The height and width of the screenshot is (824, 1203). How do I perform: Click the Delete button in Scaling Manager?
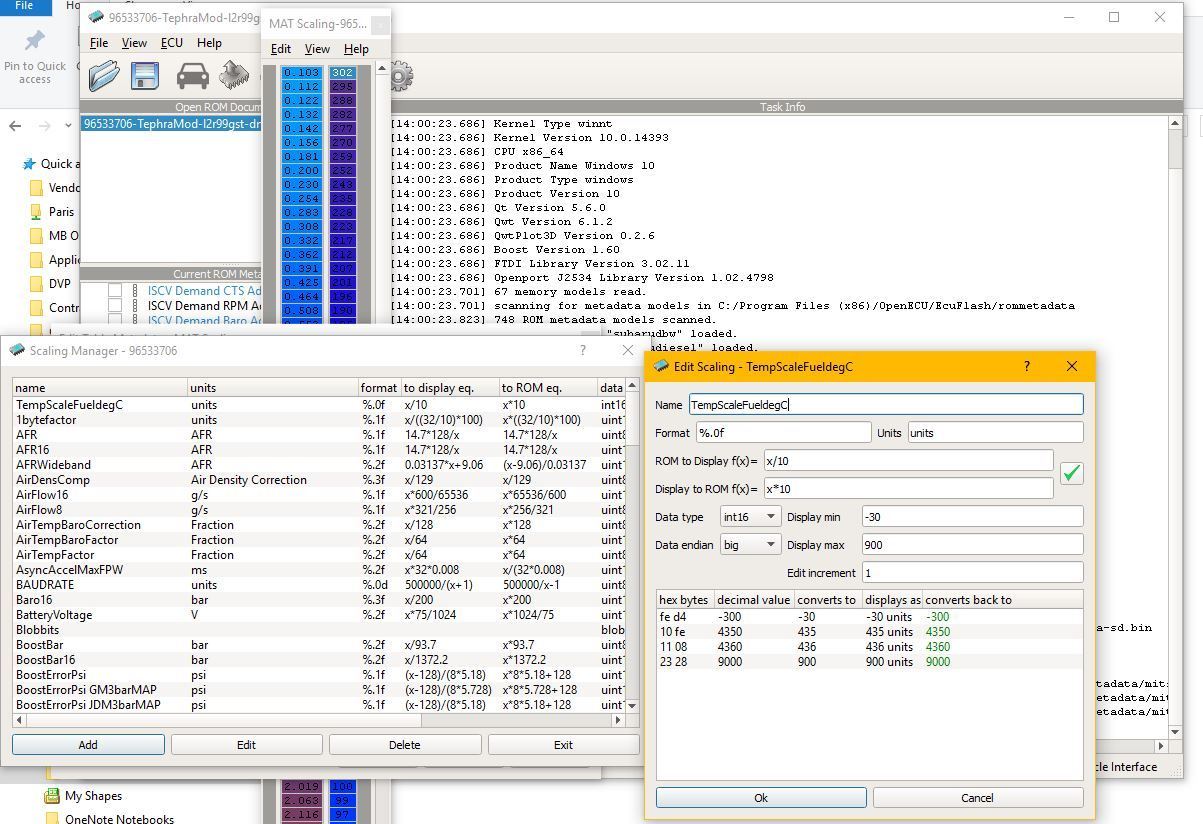[404, 745]
